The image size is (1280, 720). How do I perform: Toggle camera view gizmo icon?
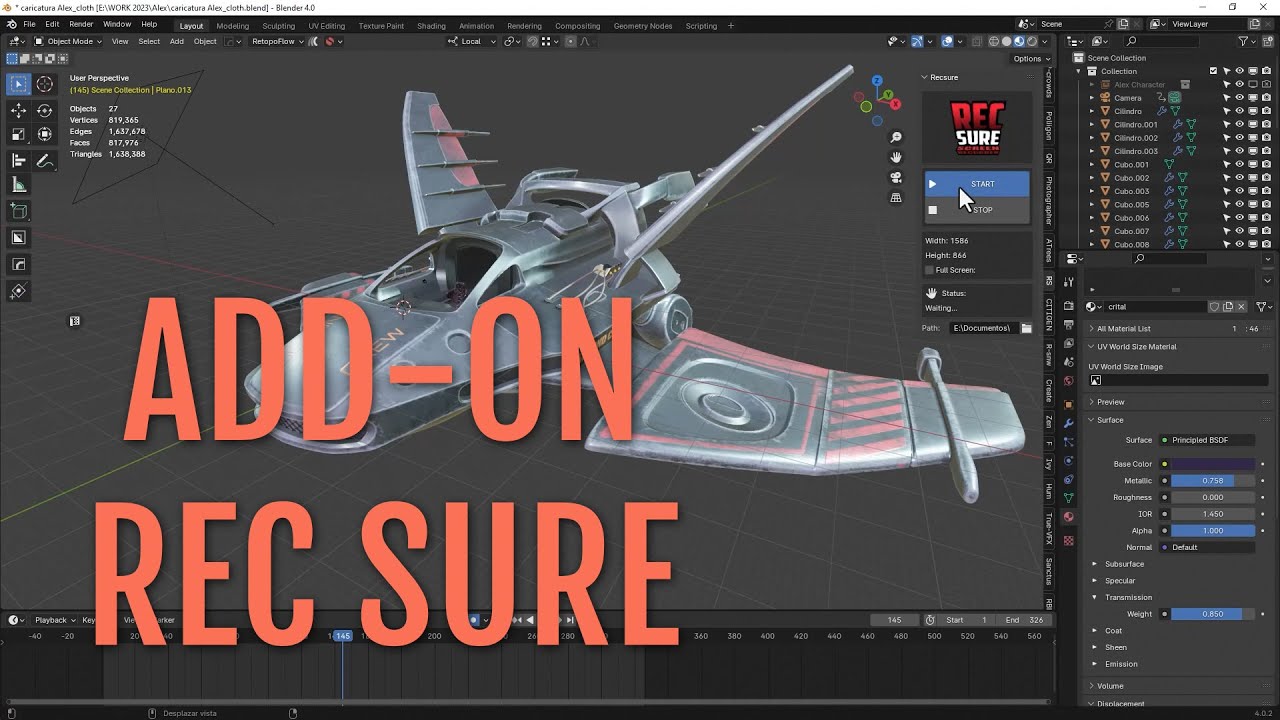(x=896, y=177)
